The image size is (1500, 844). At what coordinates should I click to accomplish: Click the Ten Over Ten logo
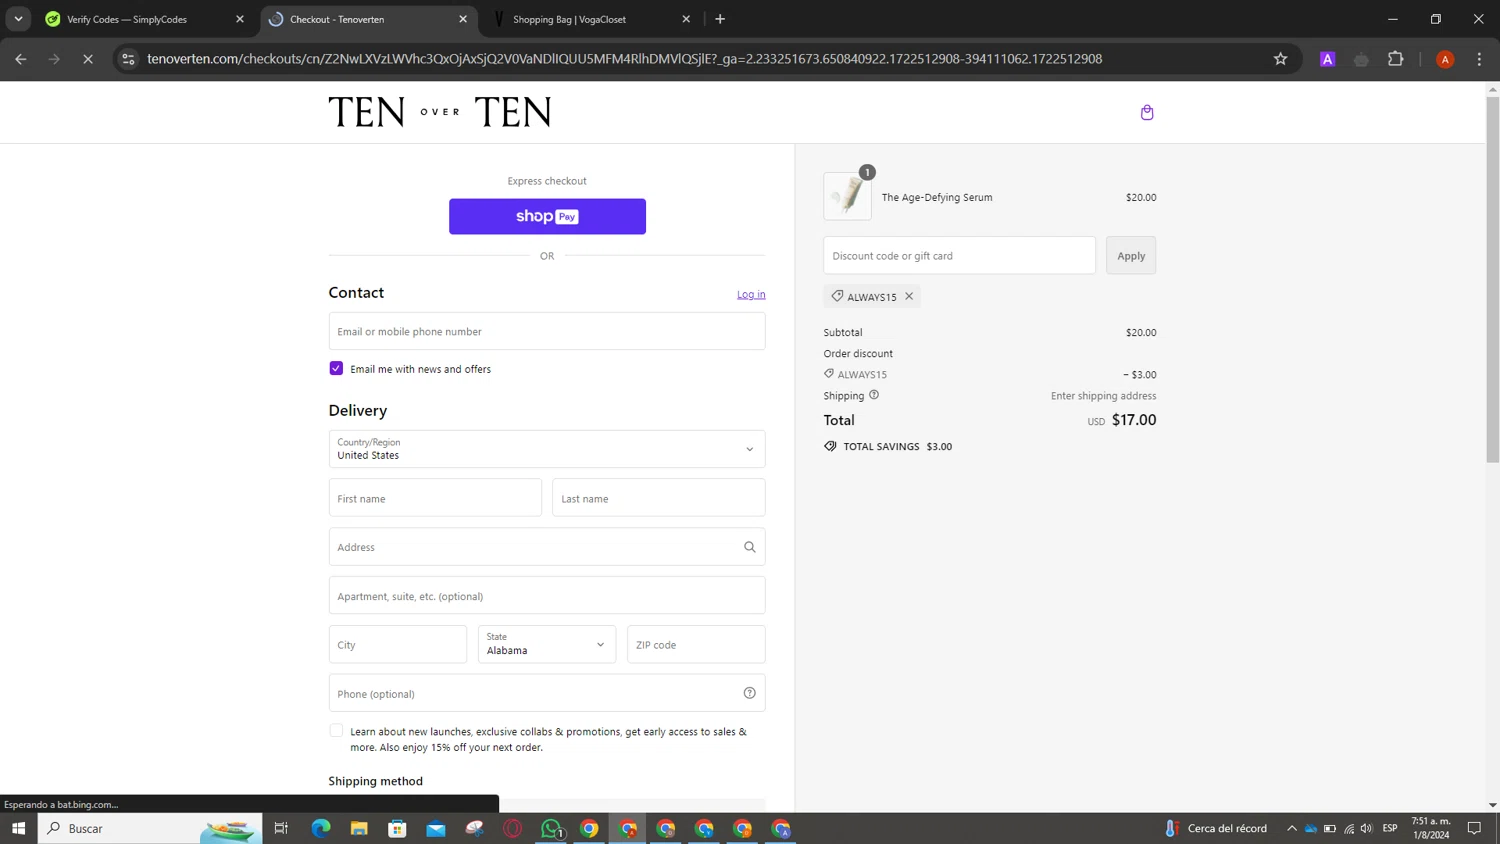coord(440,112)
